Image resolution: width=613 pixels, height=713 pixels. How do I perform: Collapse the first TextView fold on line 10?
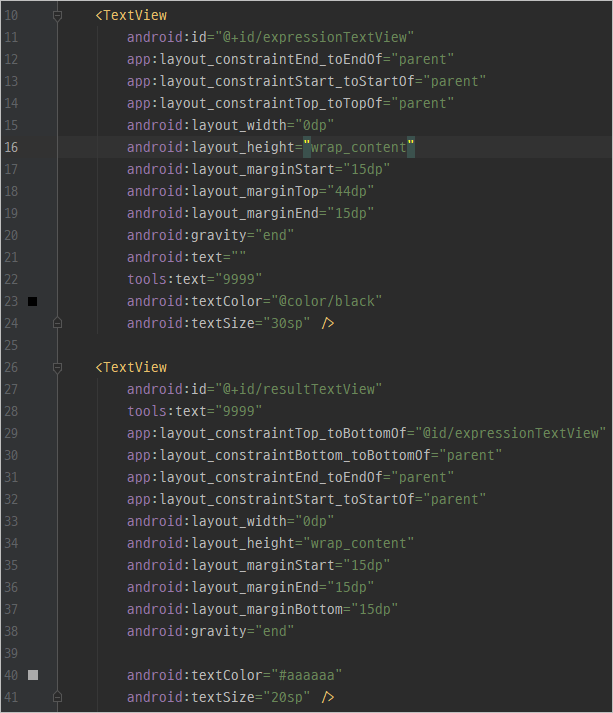57,16
